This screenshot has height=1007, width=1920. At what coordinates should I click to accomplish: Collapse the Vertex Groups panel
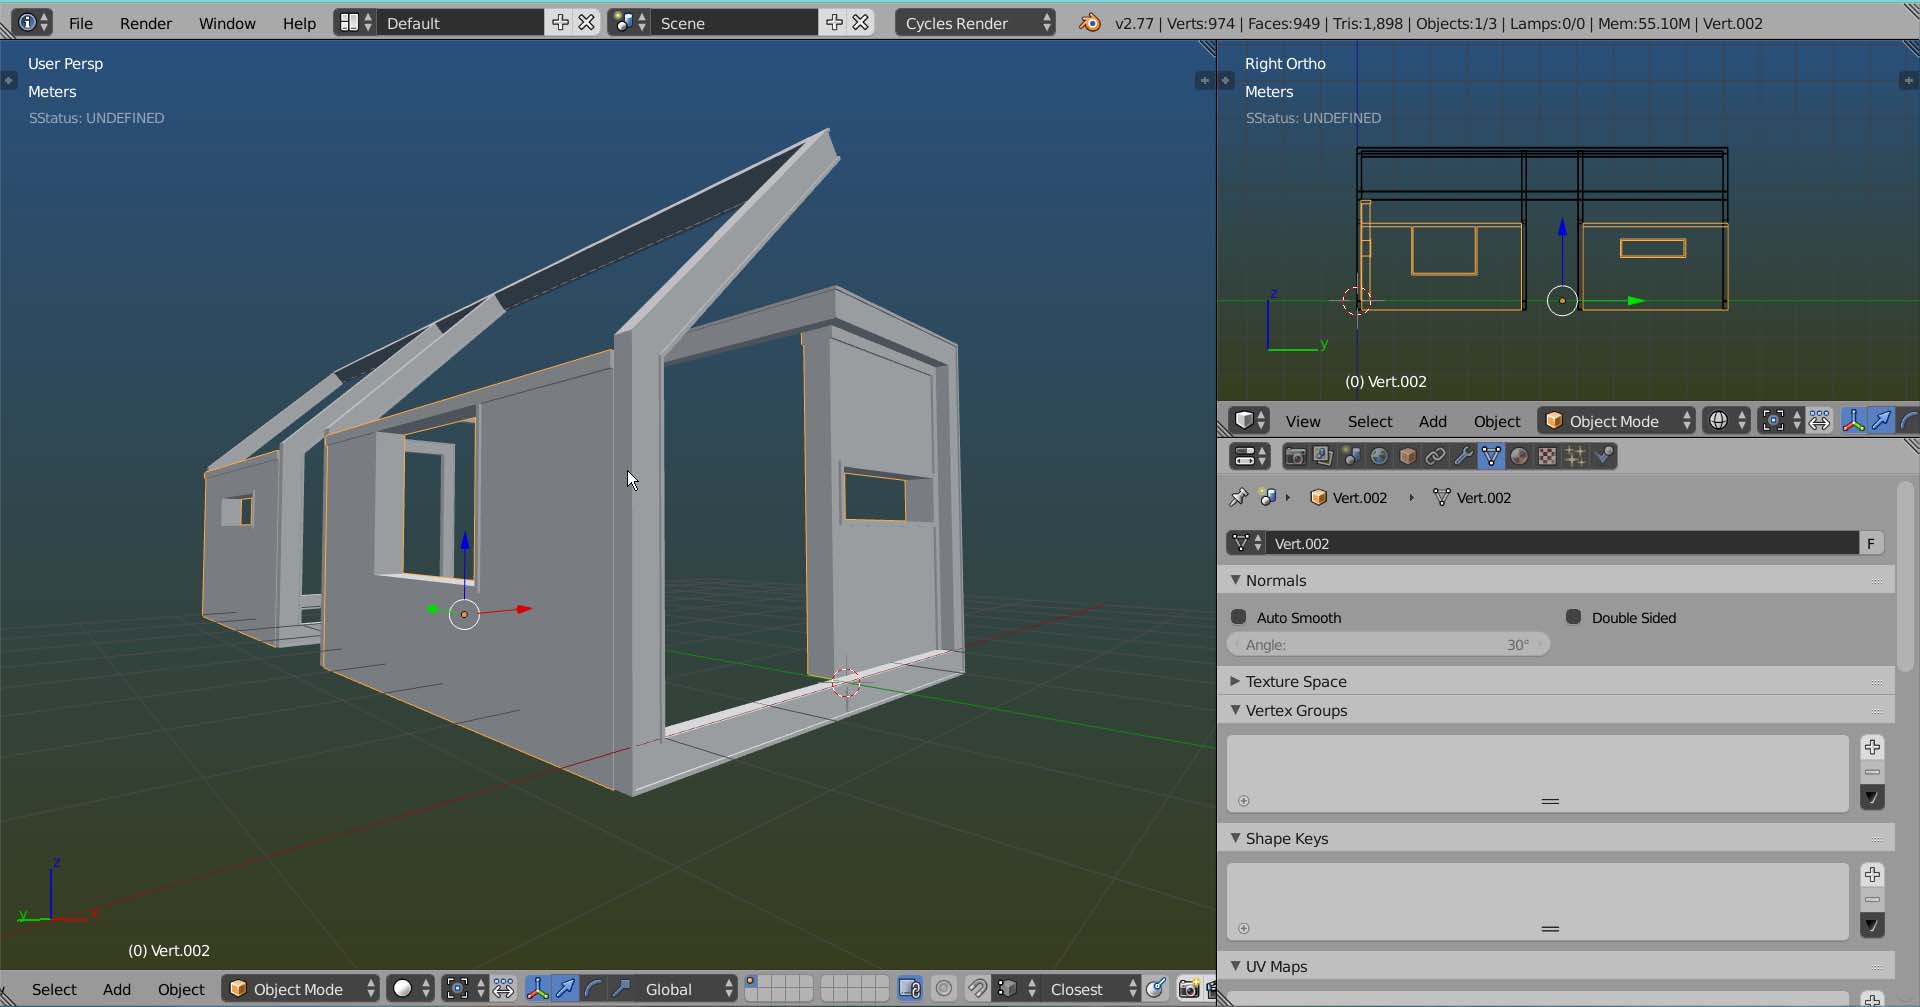tap(1236, 710)
